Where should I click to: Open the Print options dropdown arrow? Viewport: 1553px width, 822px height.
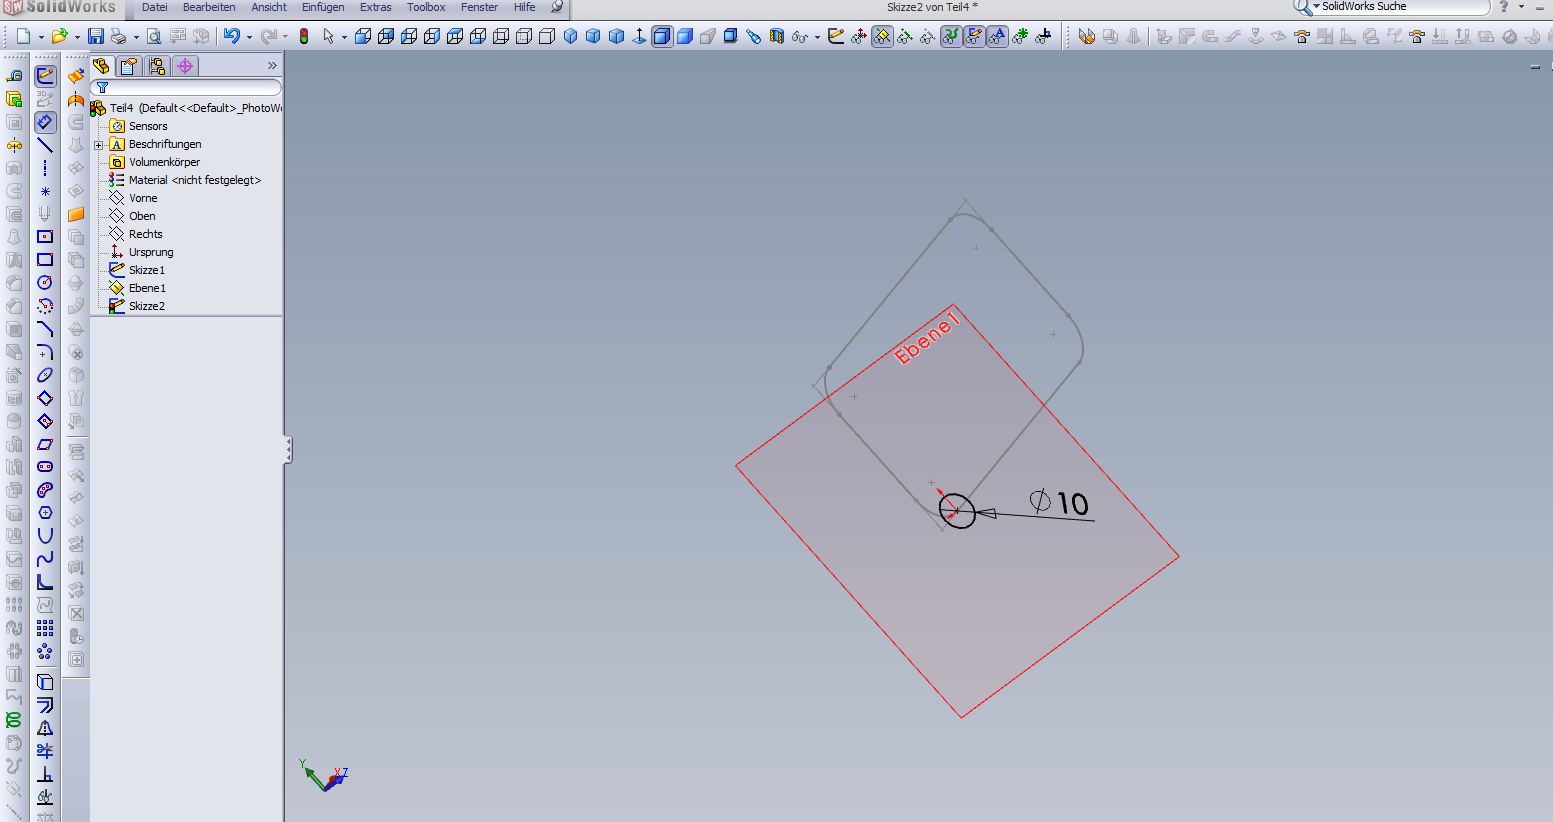click(x=135, y=37)
